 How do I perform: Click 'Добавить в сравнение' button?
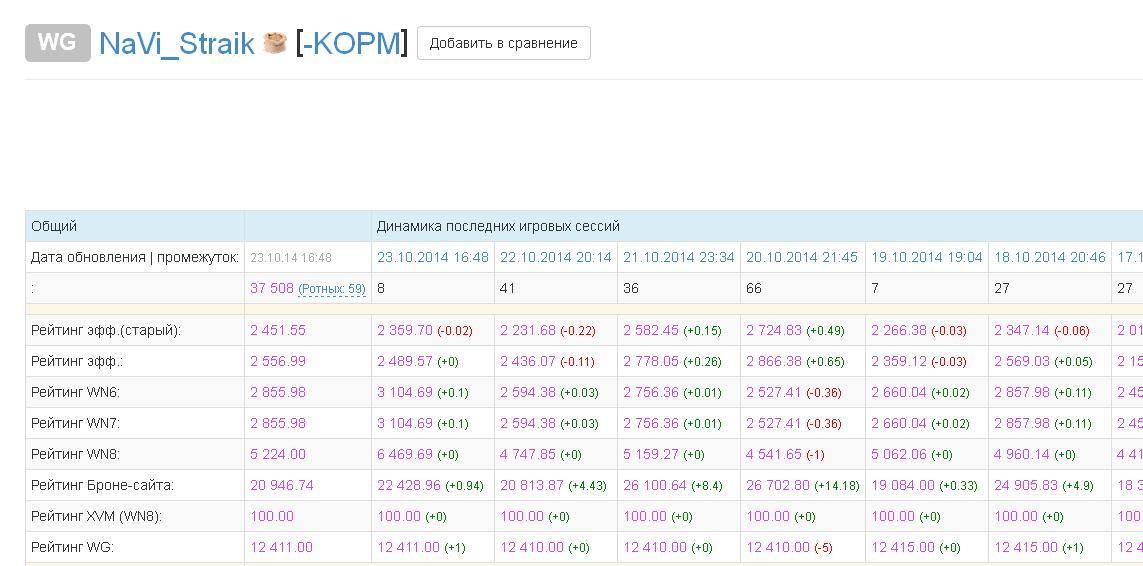click(x=504, y=43)
